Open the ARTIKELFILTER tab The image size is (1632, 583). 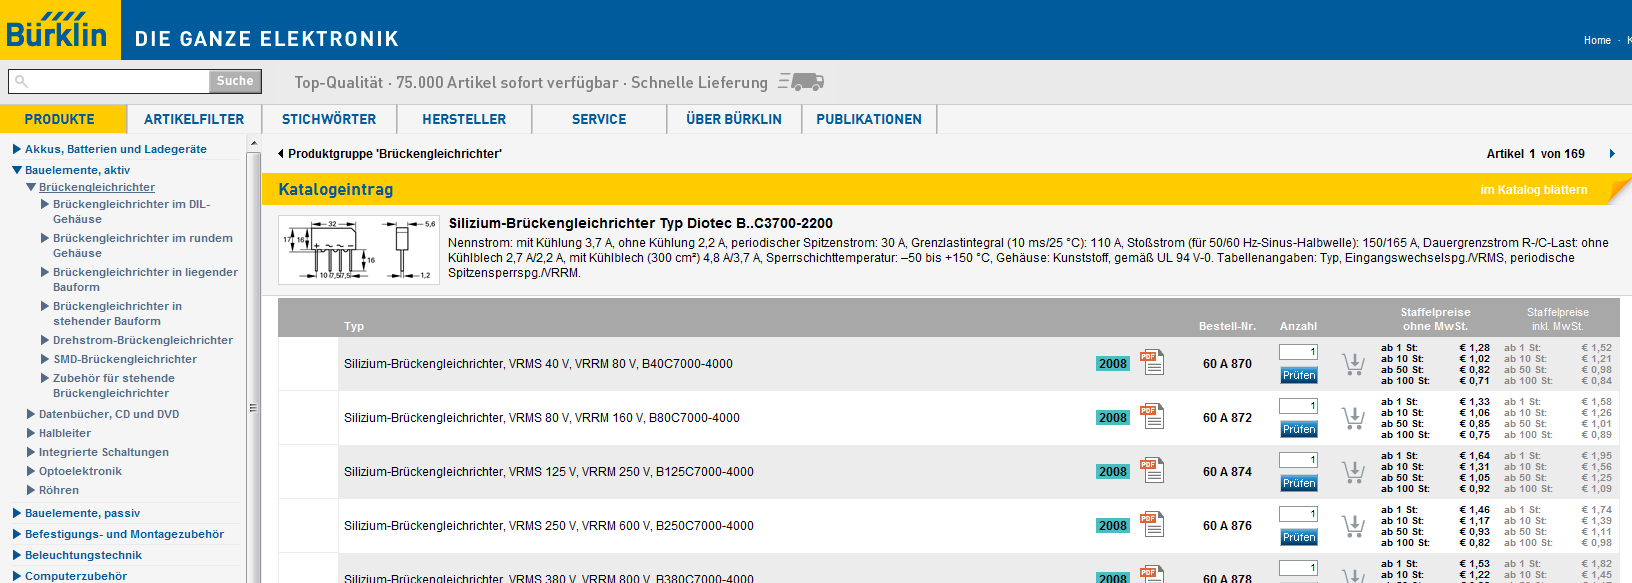(x=194, y=119)
